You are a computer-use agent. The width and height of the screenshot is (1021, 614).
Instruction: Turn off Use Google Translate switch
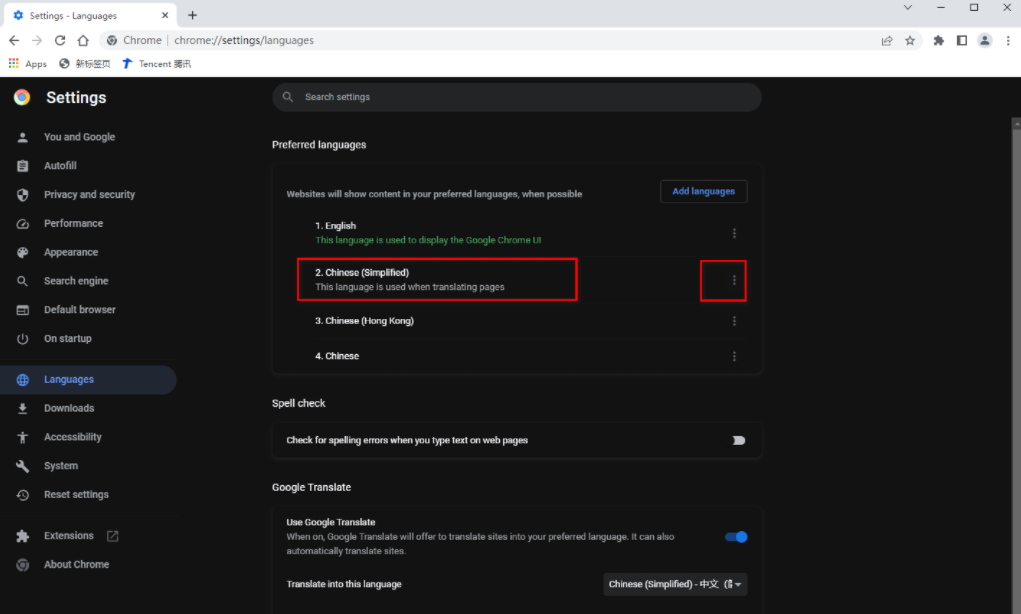coord(736,537)
